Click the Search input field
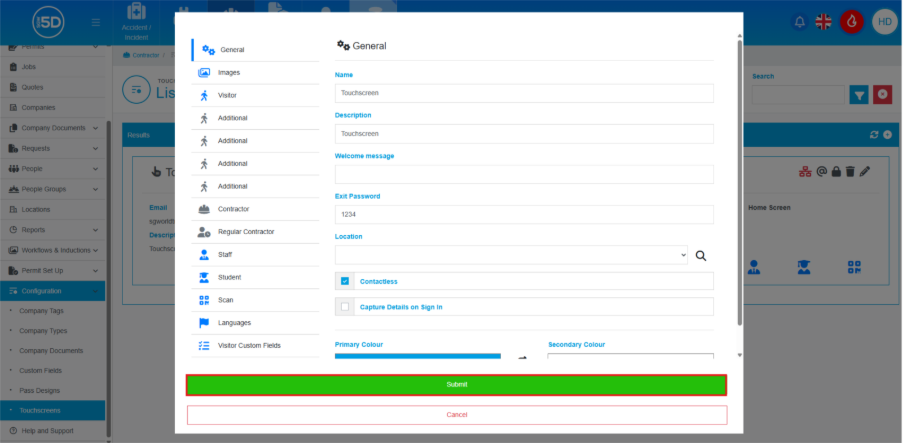Screen dimensions: 903x444 (x=798, y=95)
